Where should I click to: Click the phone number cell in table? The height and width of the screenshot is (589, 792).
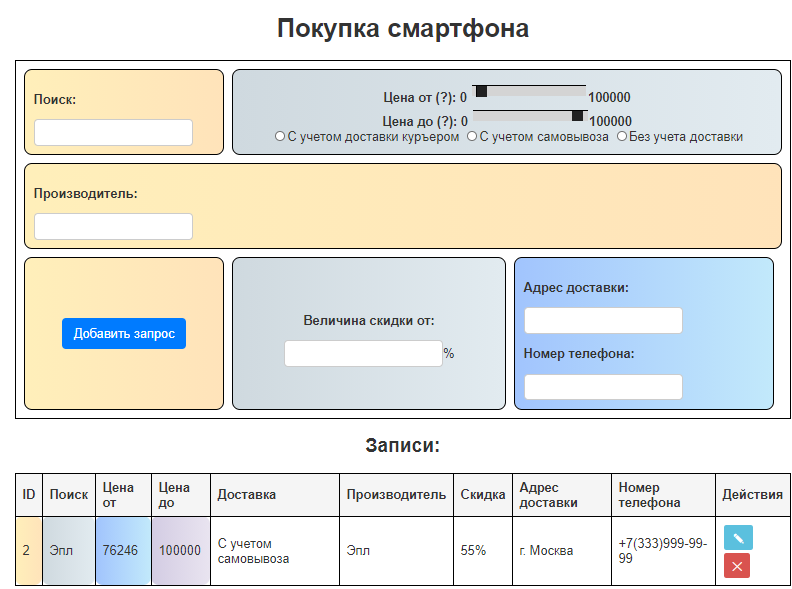tap(662, 551)
